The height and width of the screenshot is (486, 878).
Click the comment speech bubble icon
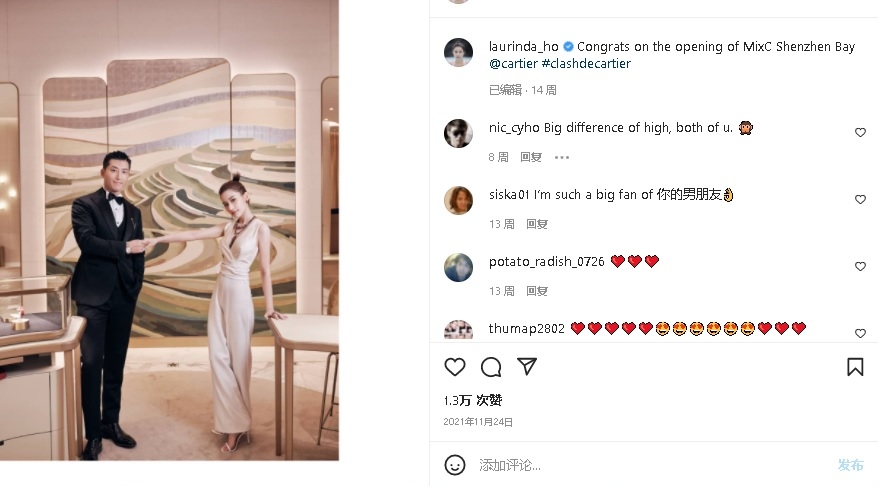[491, 367]
